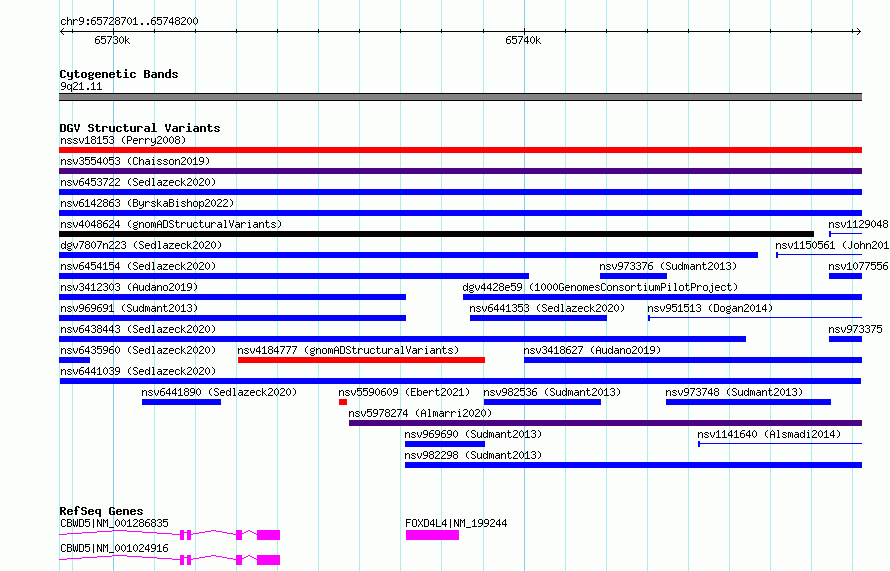This screenshot has height=571, width=890.
Task: Click the 9q21.11 cytogenetic band bar
Action: 460,97
